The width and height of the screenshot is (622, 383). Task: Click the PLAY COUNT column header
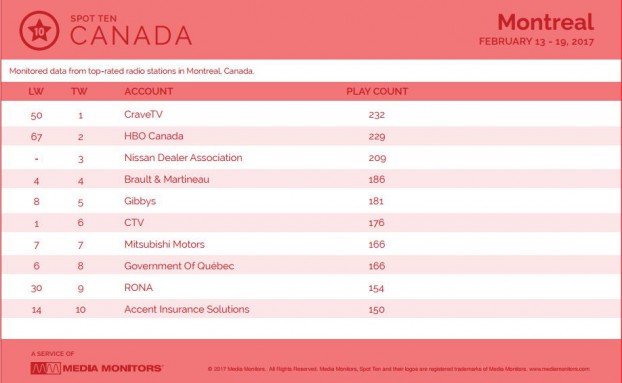[377, 92]
